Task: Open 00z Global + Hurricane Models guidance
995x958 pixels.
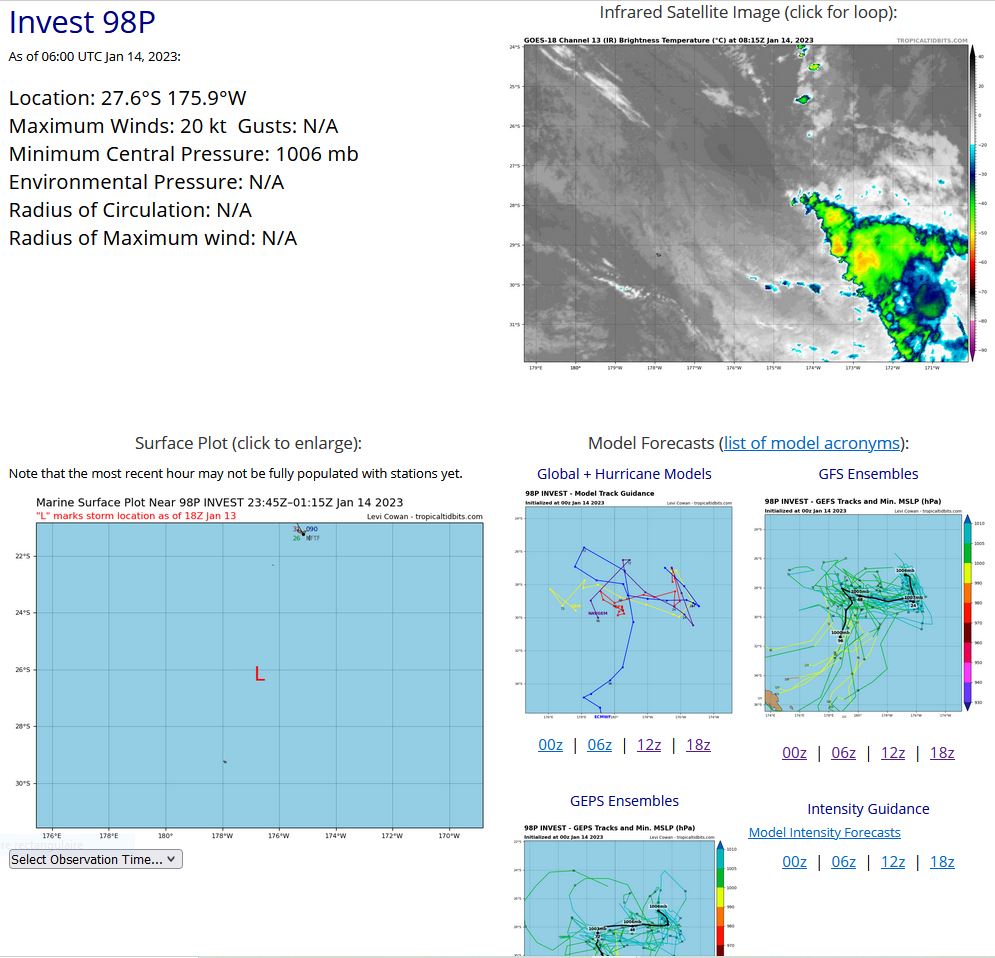Action: 550,744
